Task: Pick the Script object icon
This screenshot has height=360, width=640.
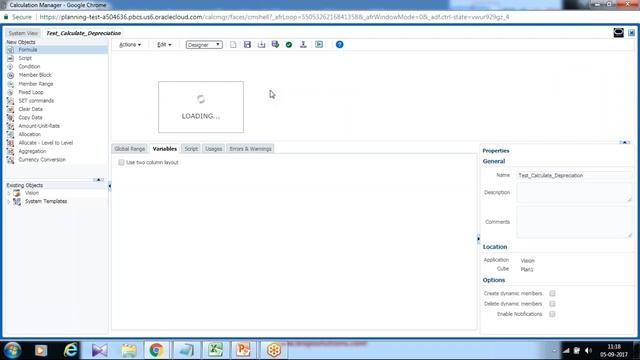Action: (x=11, y=58)
